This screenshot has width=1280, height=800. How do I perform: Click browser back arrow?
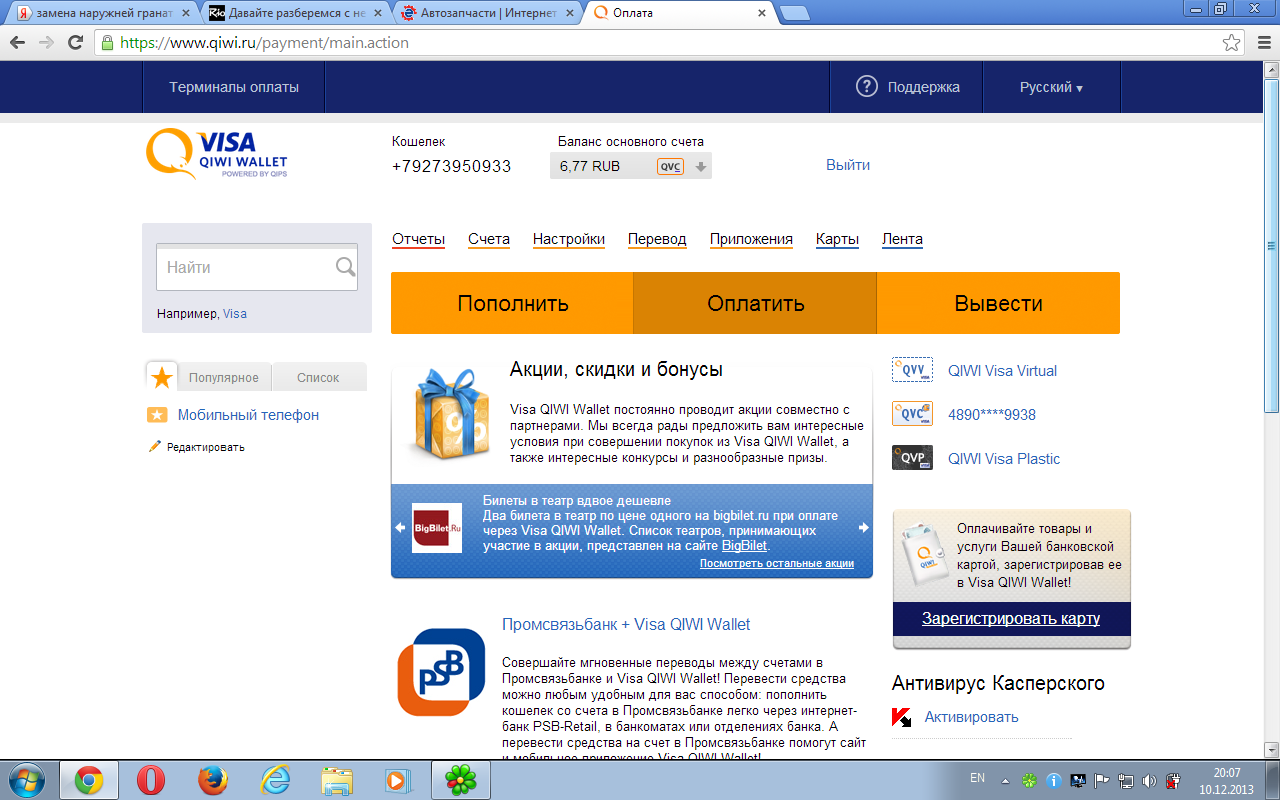(x=18, y=43)
